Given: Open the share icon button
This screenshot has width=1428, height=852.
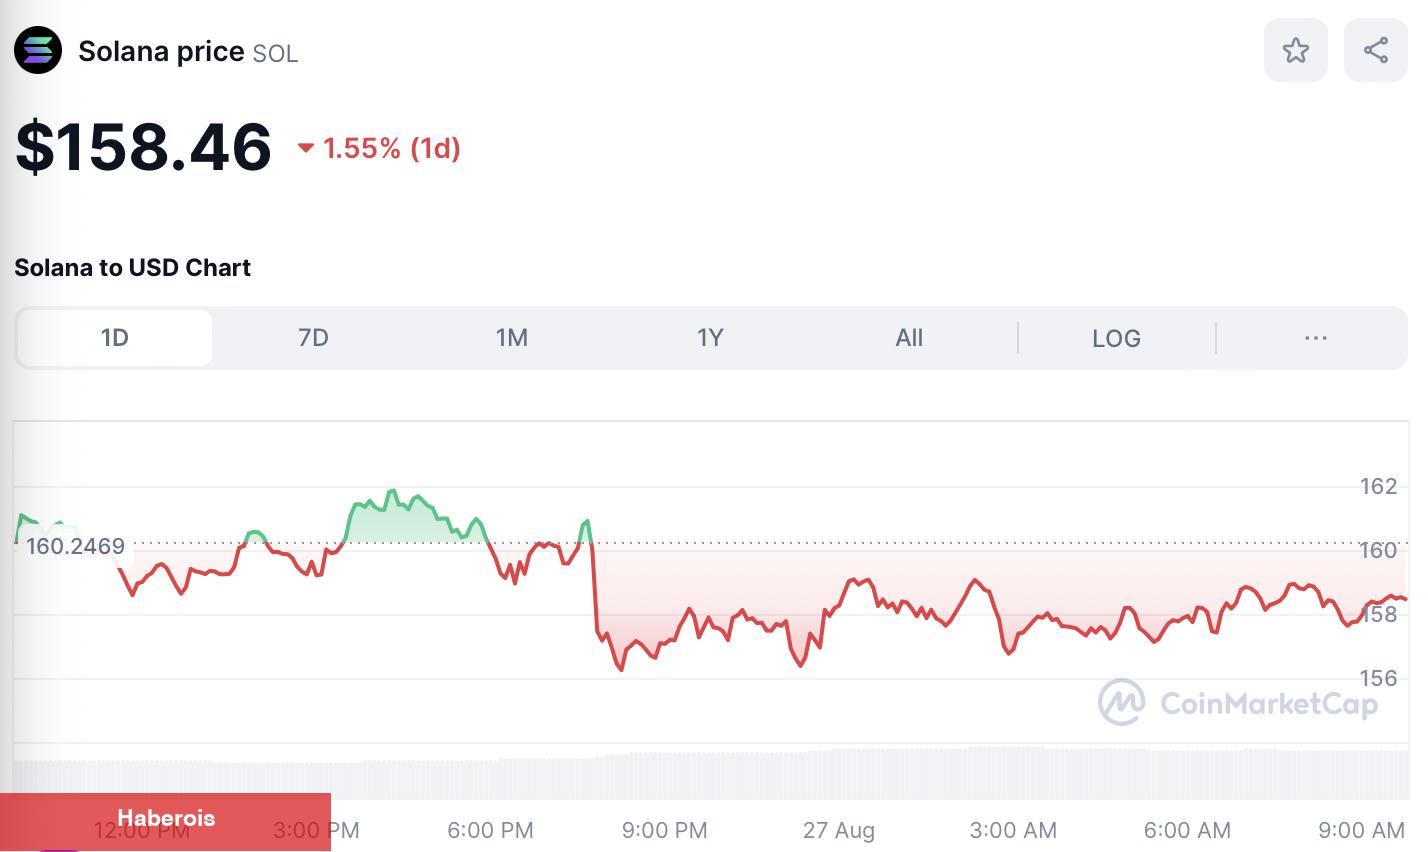Looking at the screenshot, I should [1375, 50].
